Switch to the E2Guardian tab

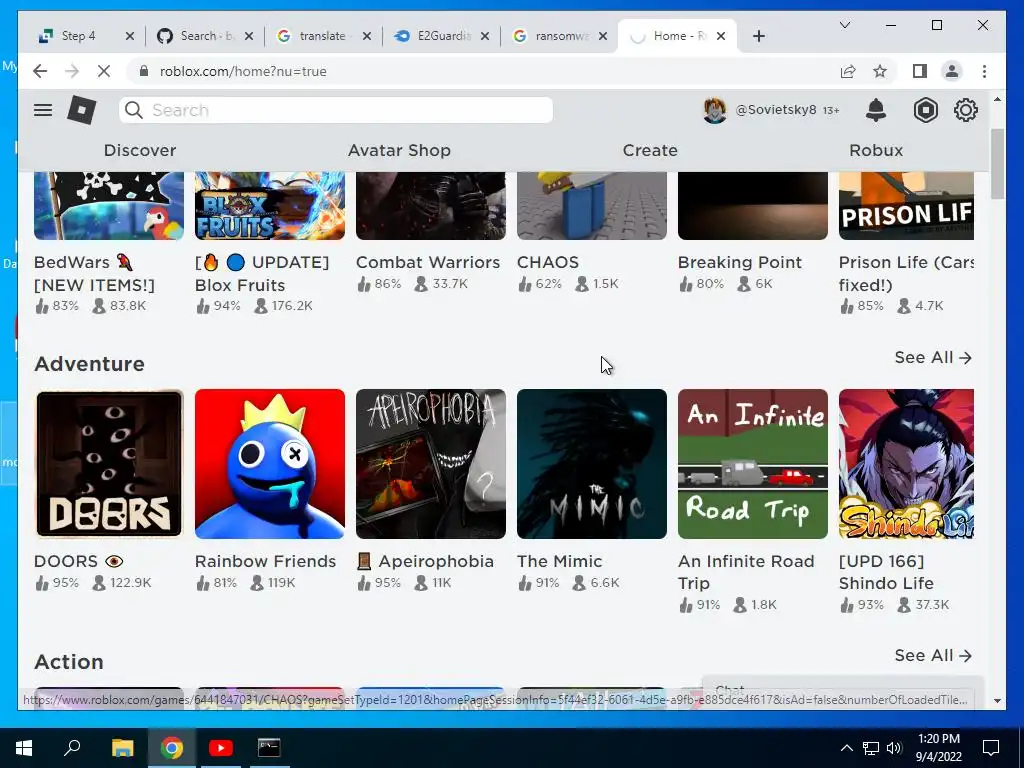441,36
